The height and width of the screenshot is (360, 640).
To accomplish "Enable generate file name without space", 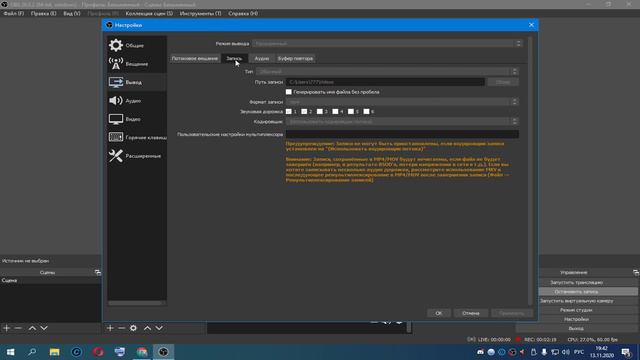I will 289,92.
